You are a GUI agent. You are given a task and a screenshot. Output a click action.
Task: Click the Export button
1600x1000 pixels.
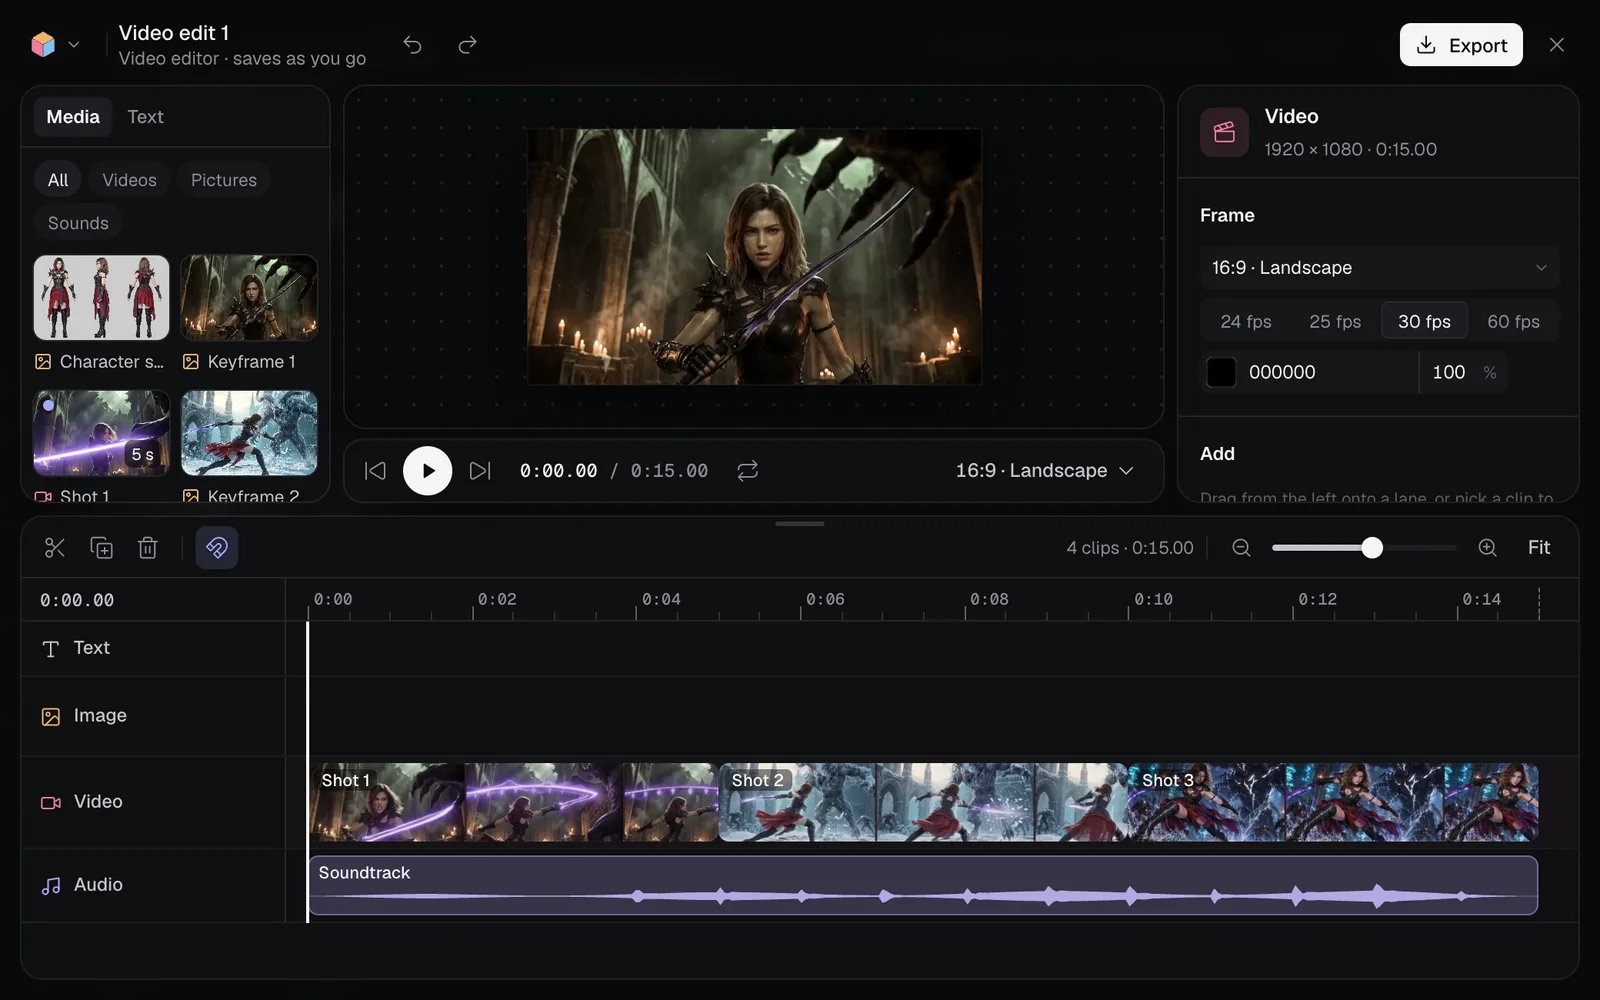1461,45
